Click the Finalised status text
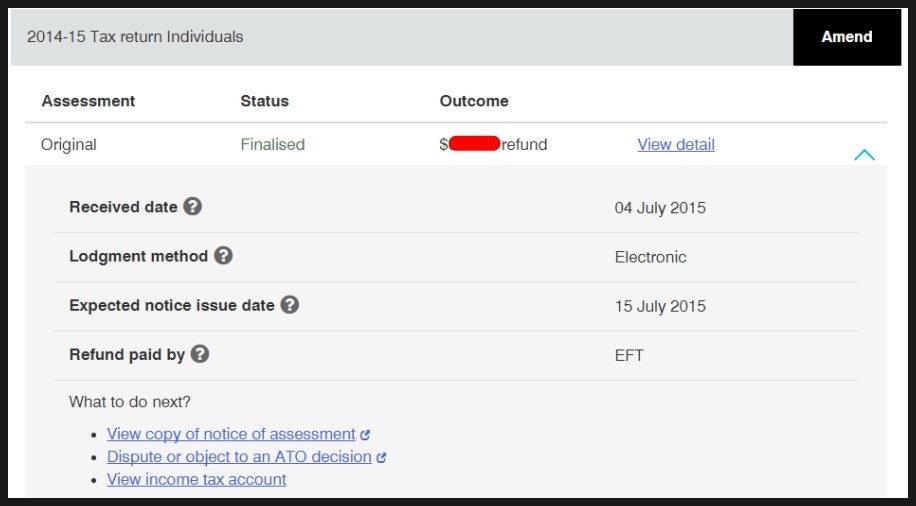 273,144
